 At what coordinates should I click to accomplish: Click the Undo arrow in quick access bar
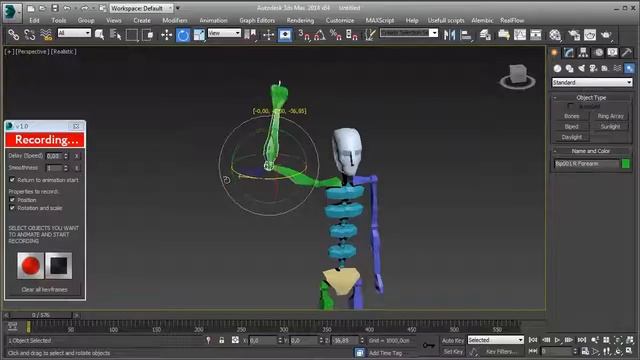[67, 8]
